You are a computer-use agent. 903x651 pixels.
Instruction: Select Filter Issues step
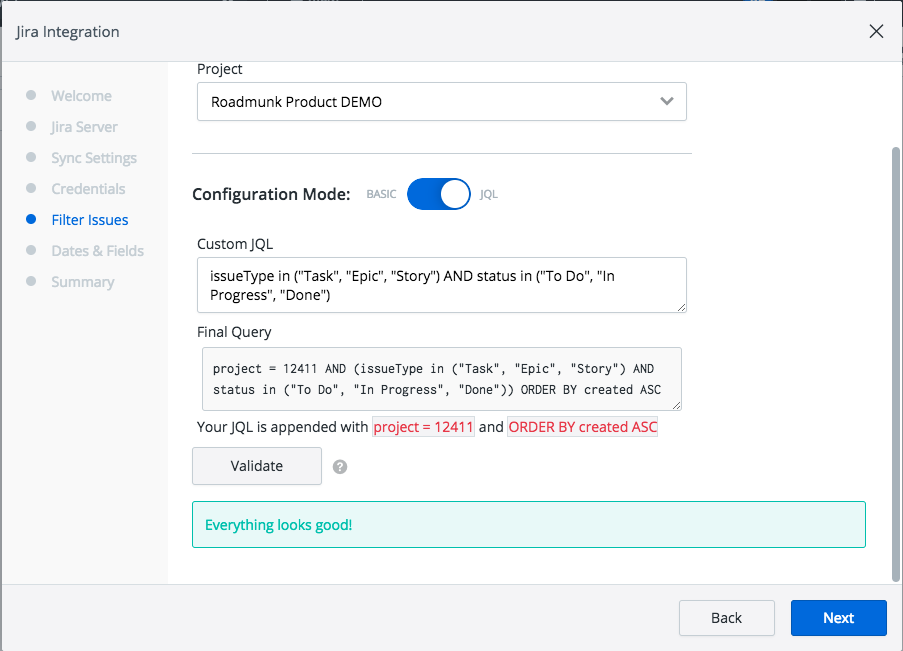click(90, 220)
